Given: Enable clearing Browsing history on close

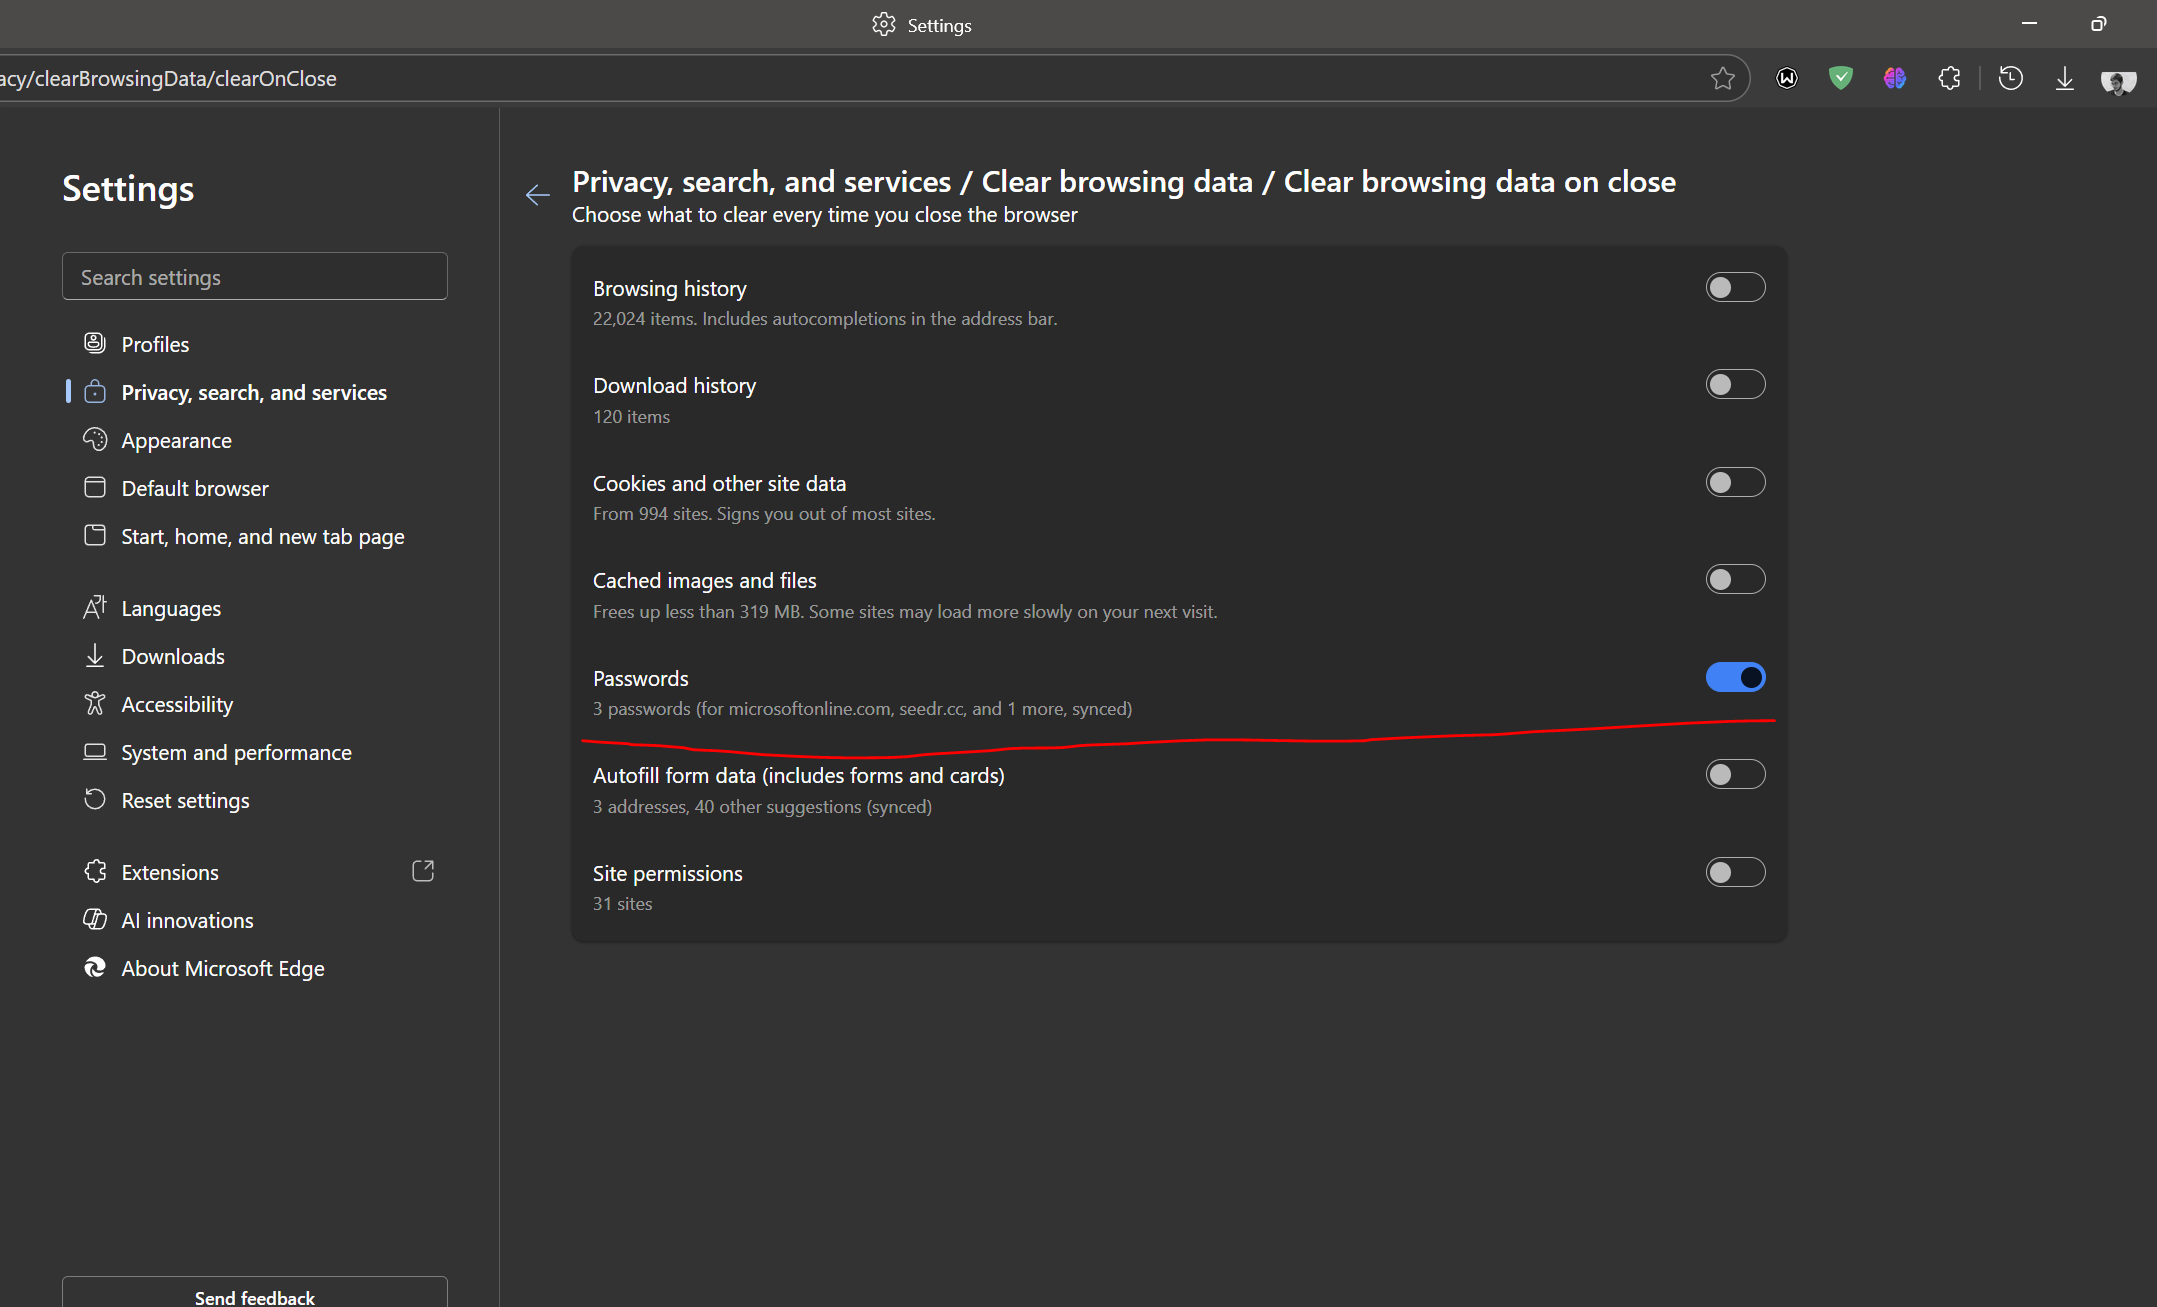Looking at the screenshot, I should 1735,288.
